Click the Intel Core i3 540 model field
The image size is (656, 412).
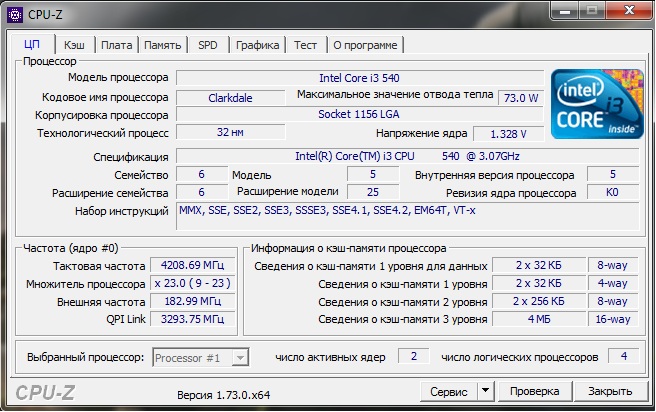click(x=360, y=78)
